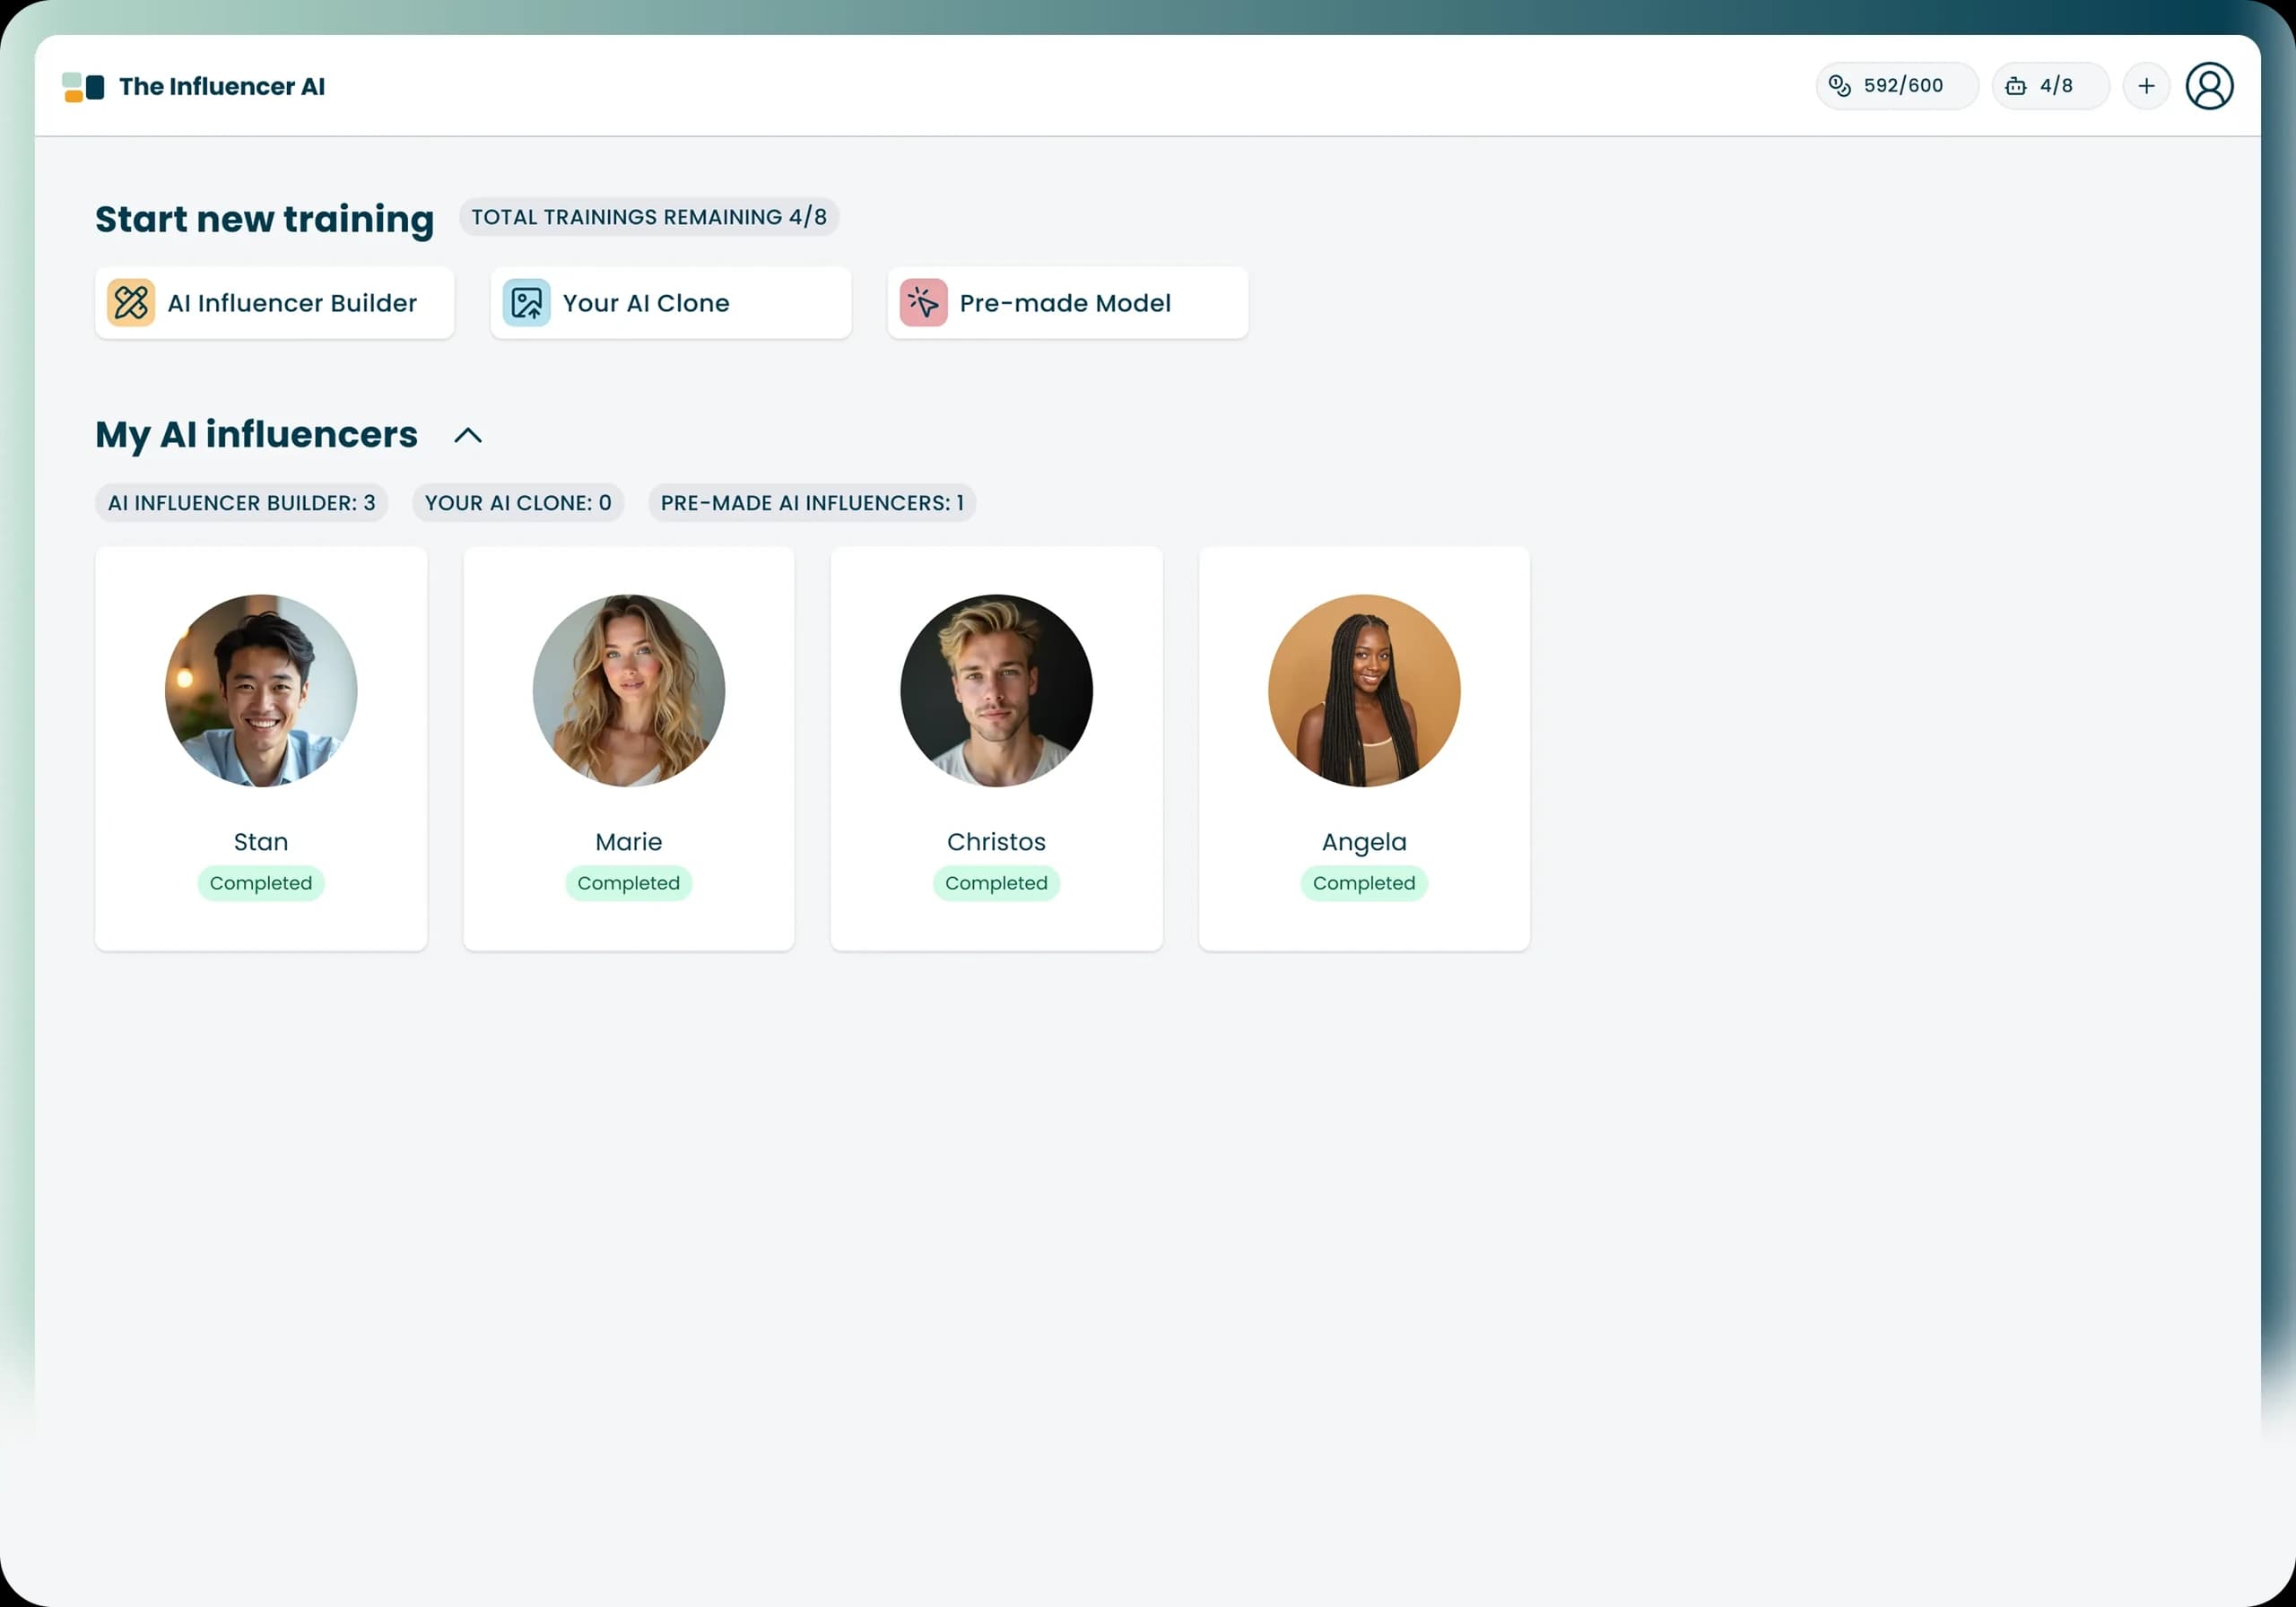Open the user profile avatar icon
Viewport: 2296px width, 1607px height.
click(x=2209, y=86)
